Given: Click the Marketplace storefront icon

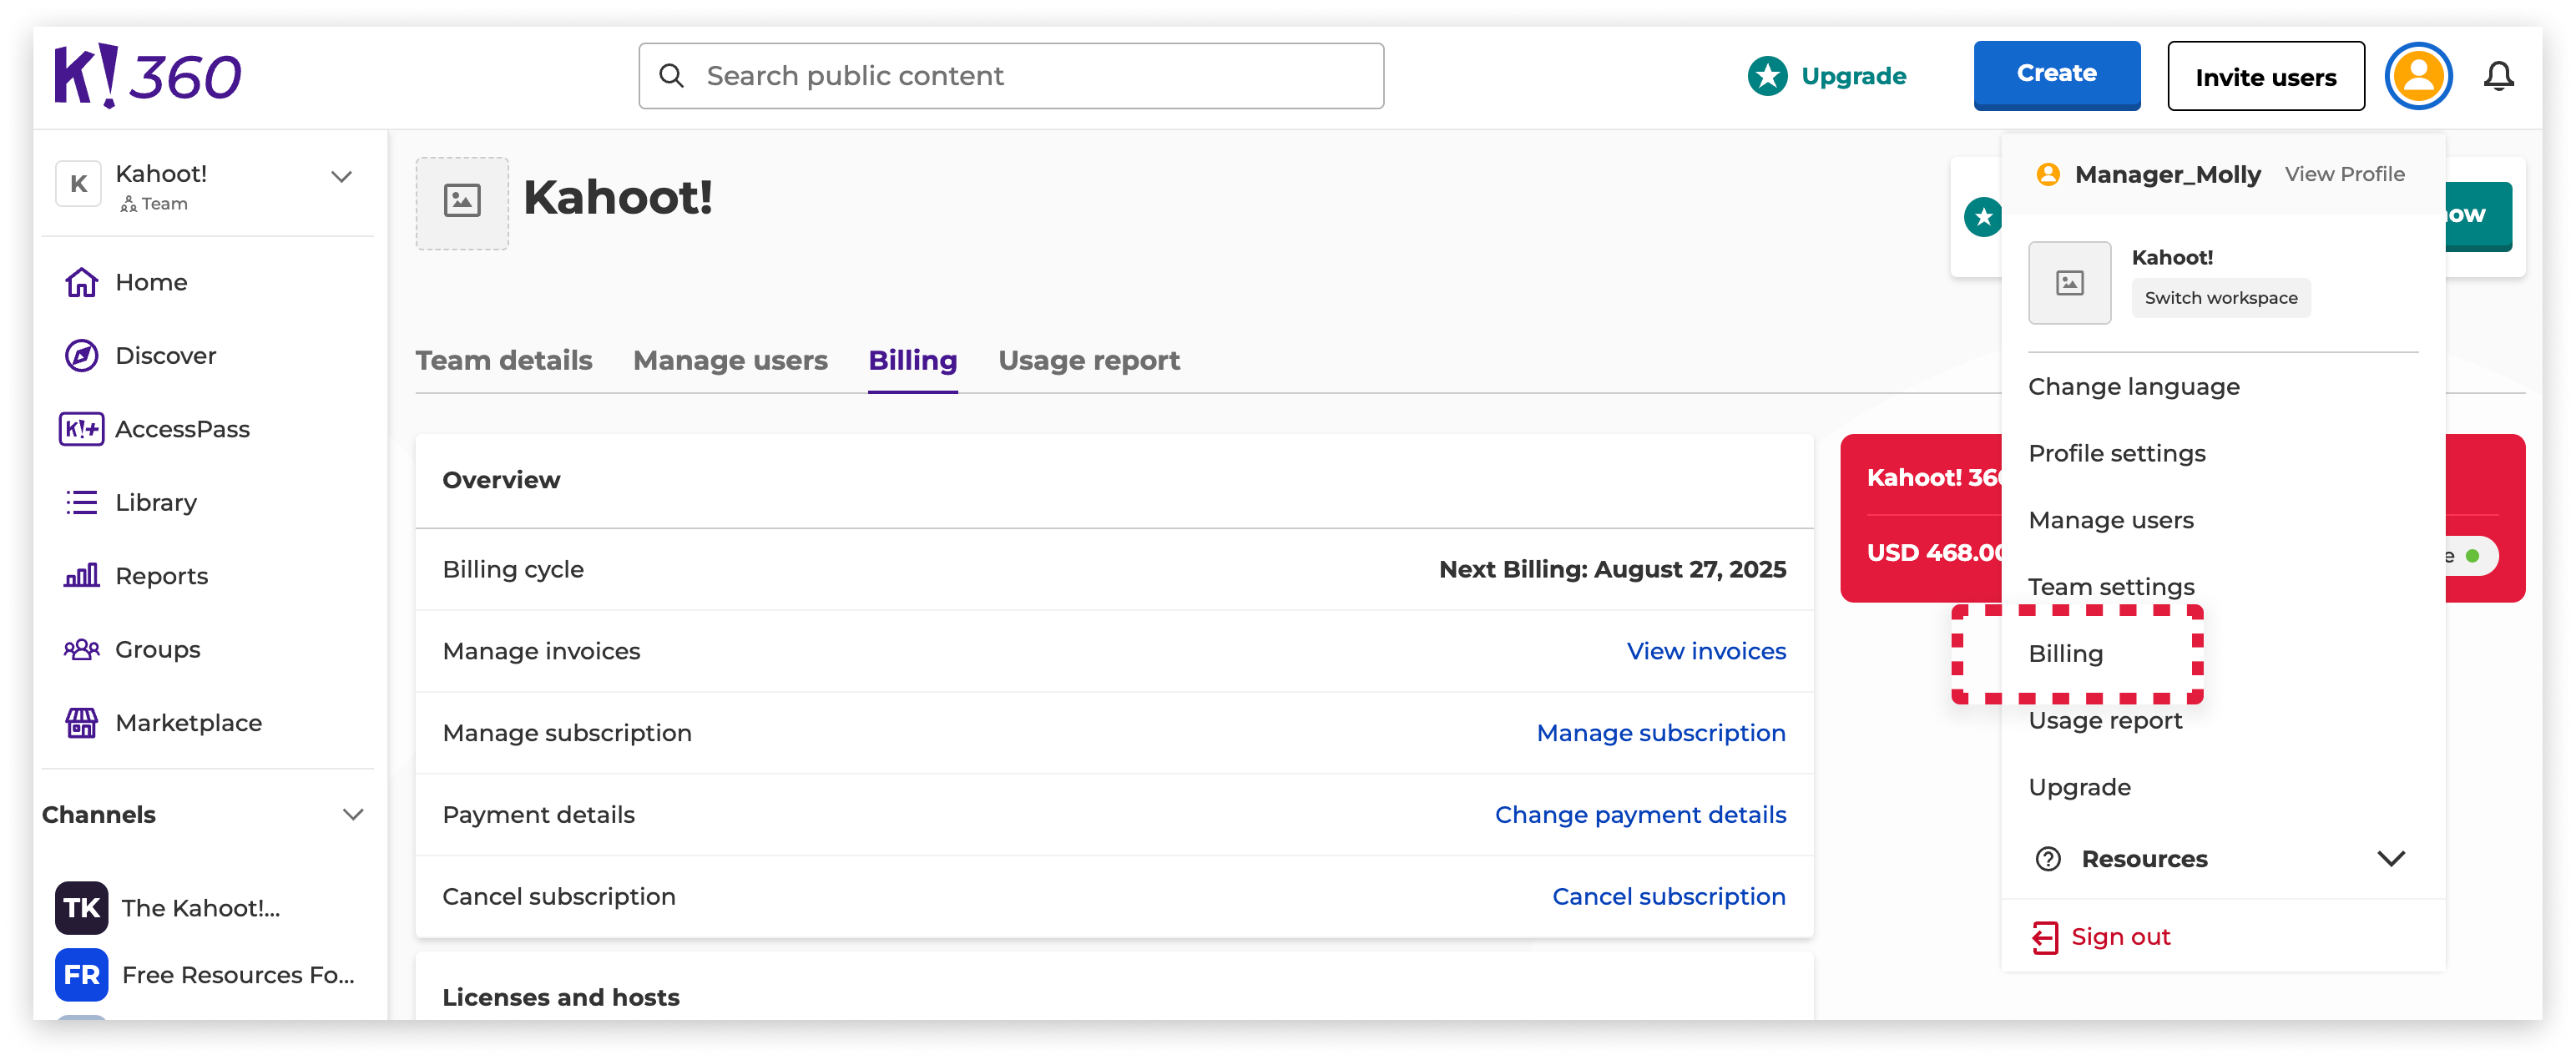Looking at the screenshot, I should pyautogui.click(x=81, y=723).
